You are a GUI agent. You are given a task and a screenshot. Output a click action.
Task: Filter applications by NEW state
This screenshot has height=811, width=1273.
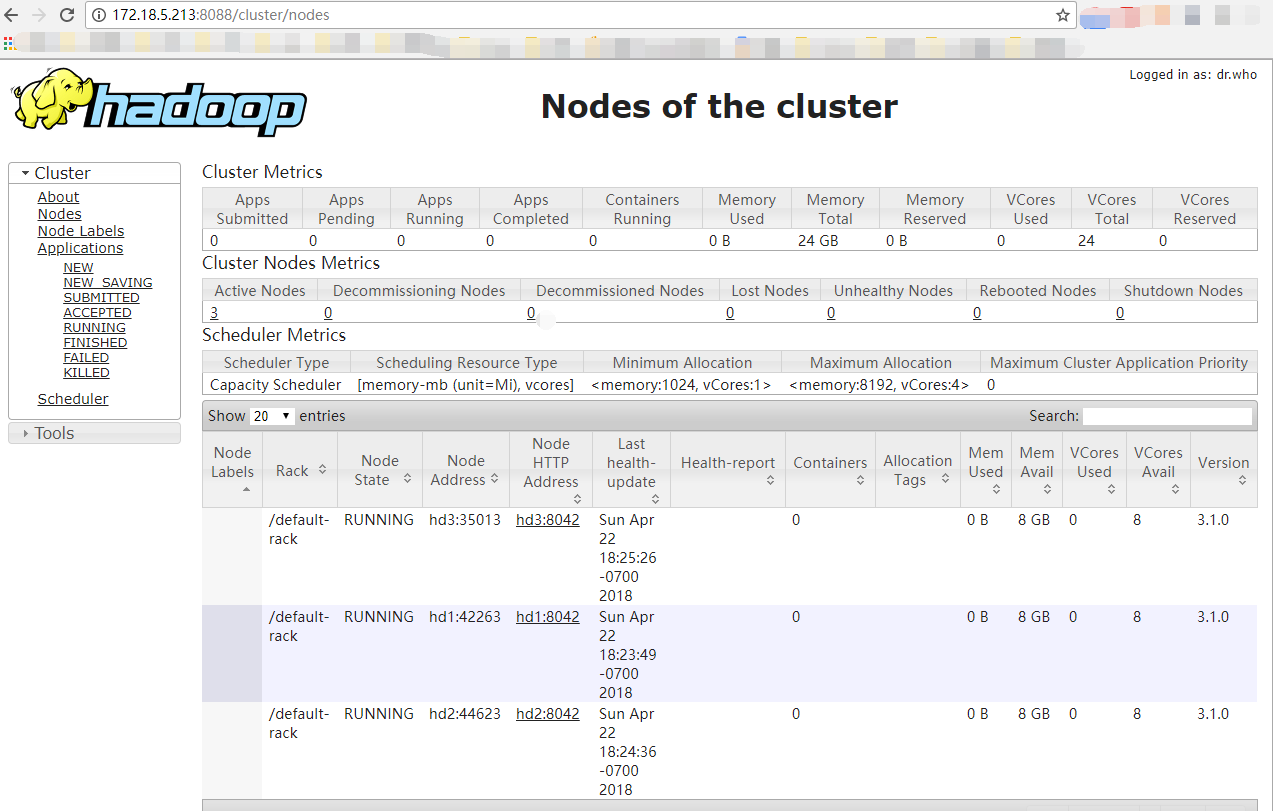(x=78, y=268)
